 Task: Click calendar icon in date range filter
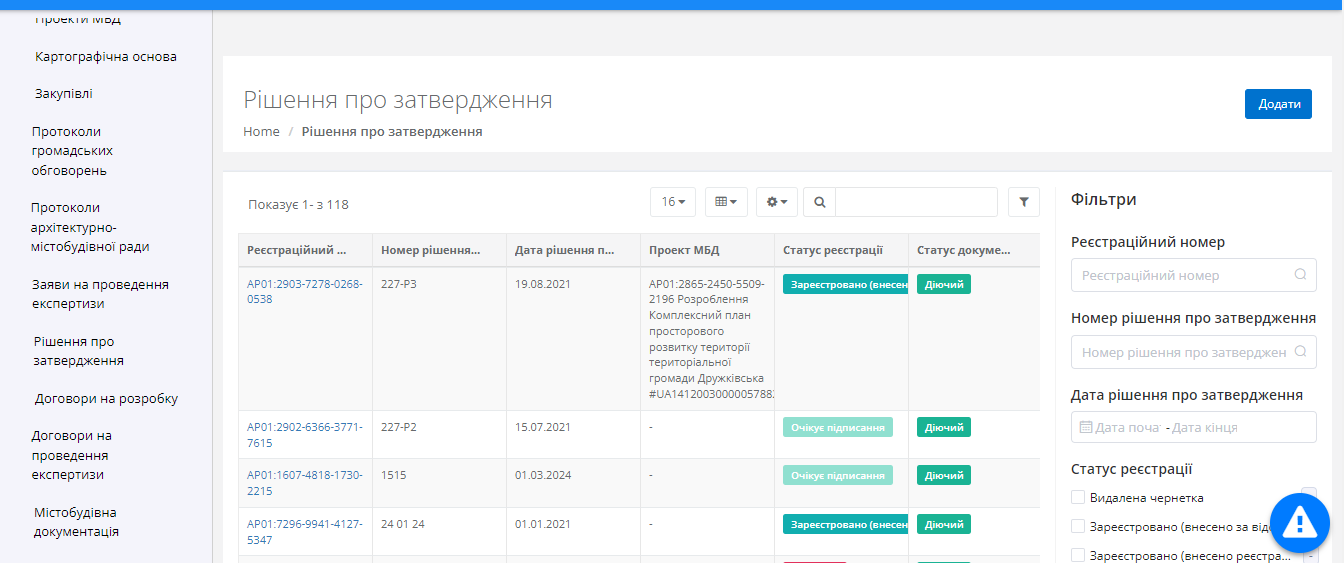pyautogui.click(x=1086, y=427)
